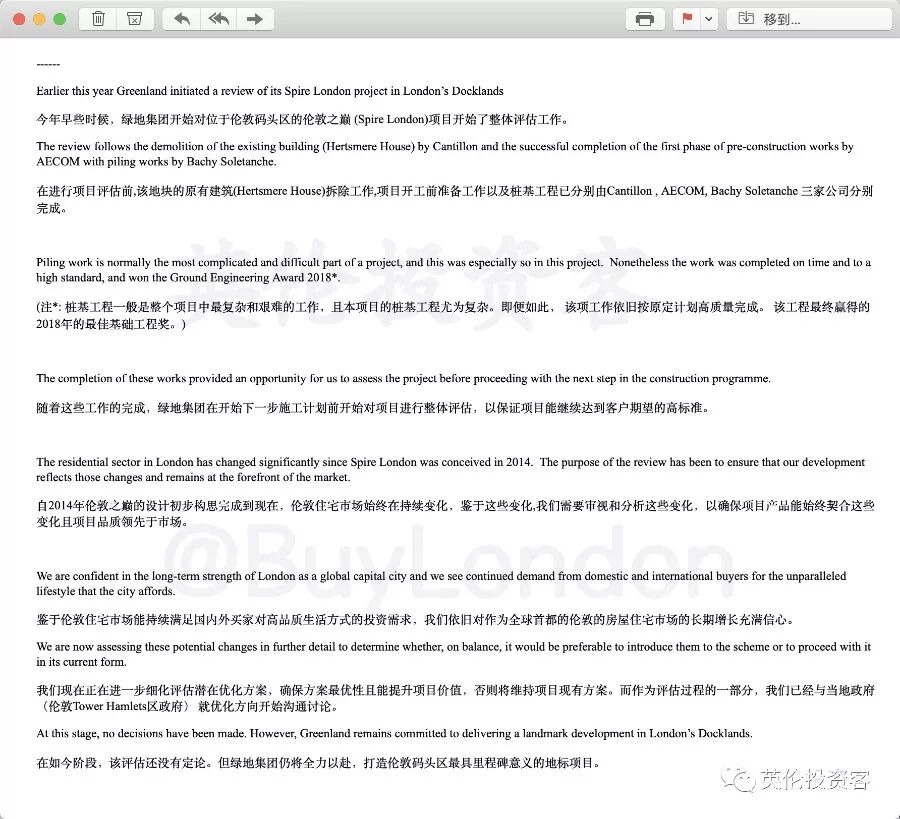Close the mail window with red button
This screenshot has height=819, width=900.
click(19, 19)
